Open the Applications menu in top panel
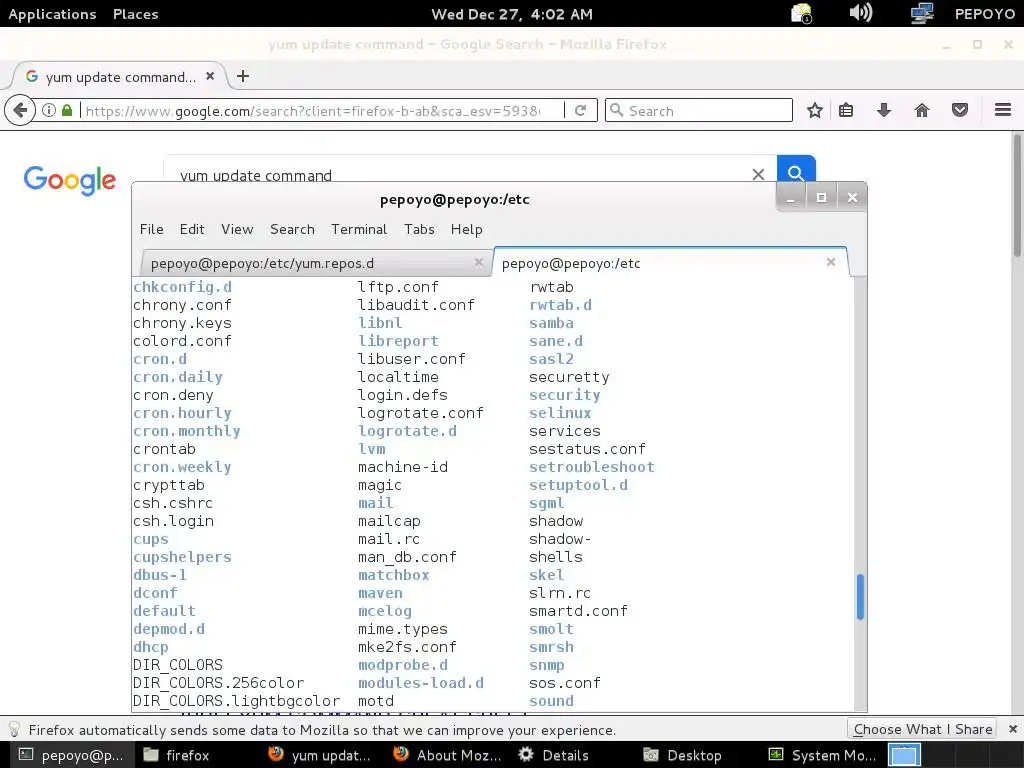 coord(52,14)
